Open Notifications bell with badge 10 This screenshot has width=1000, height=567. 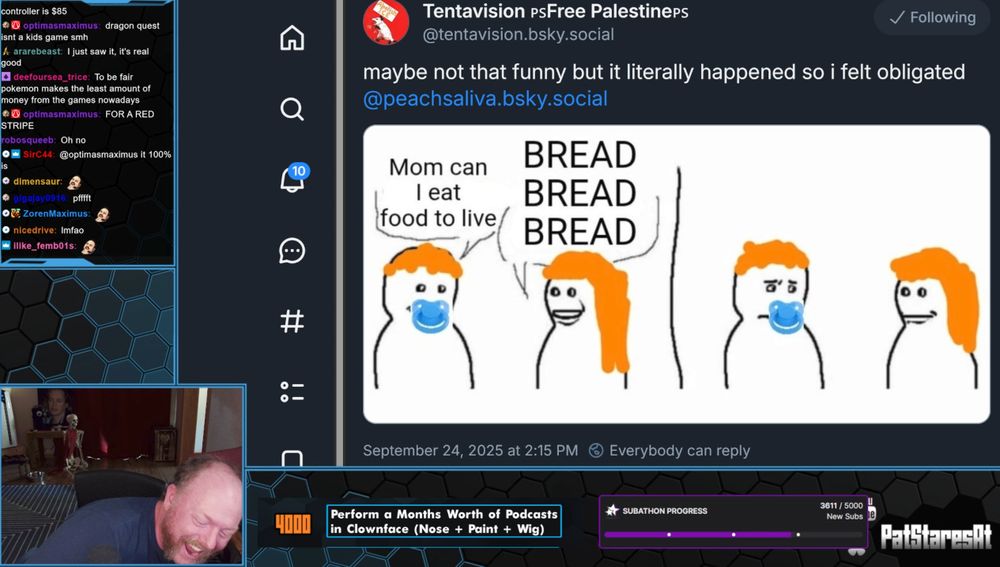tap(293, 178)
